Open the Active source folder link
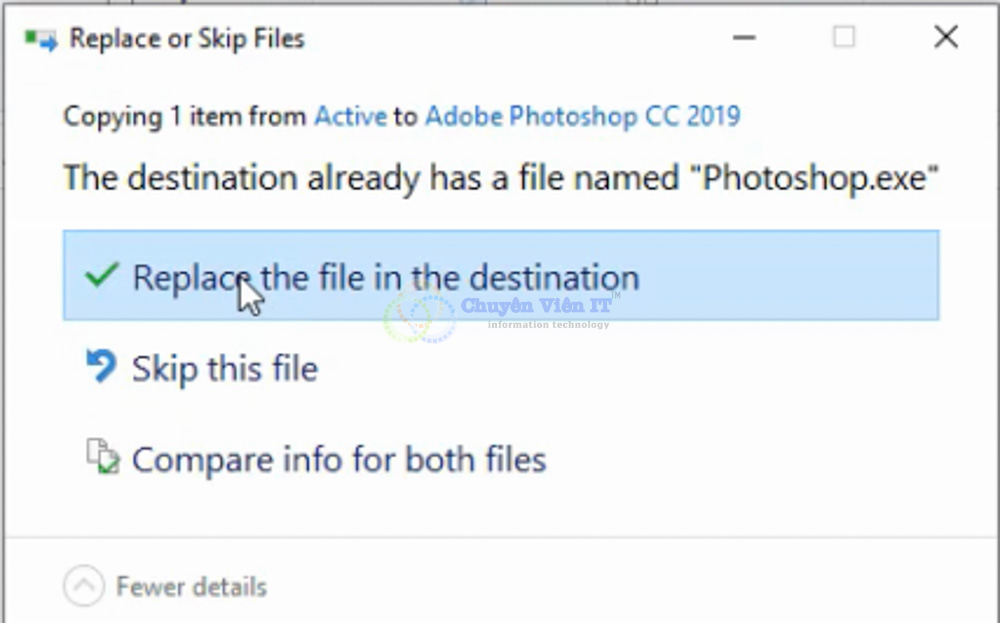This screenshot has height=623, width=1000. coord(350,116)
